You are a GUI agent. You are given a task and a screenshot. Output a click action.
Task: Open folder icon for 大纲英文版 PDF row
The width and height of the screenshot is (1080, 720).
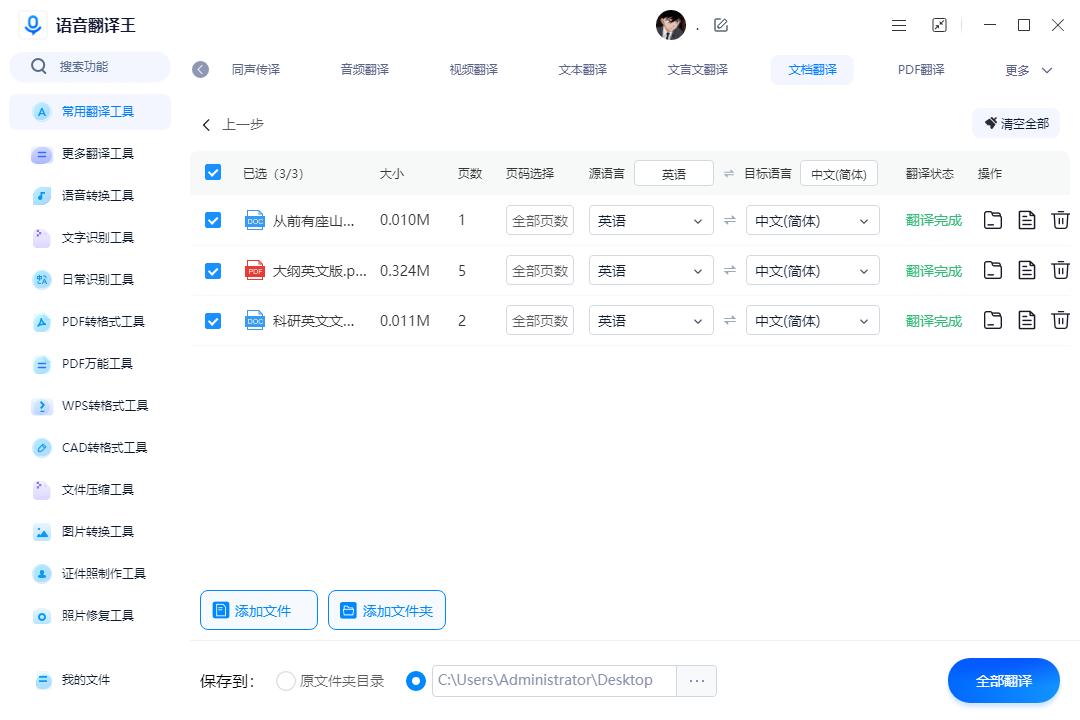tap(992, 270)
